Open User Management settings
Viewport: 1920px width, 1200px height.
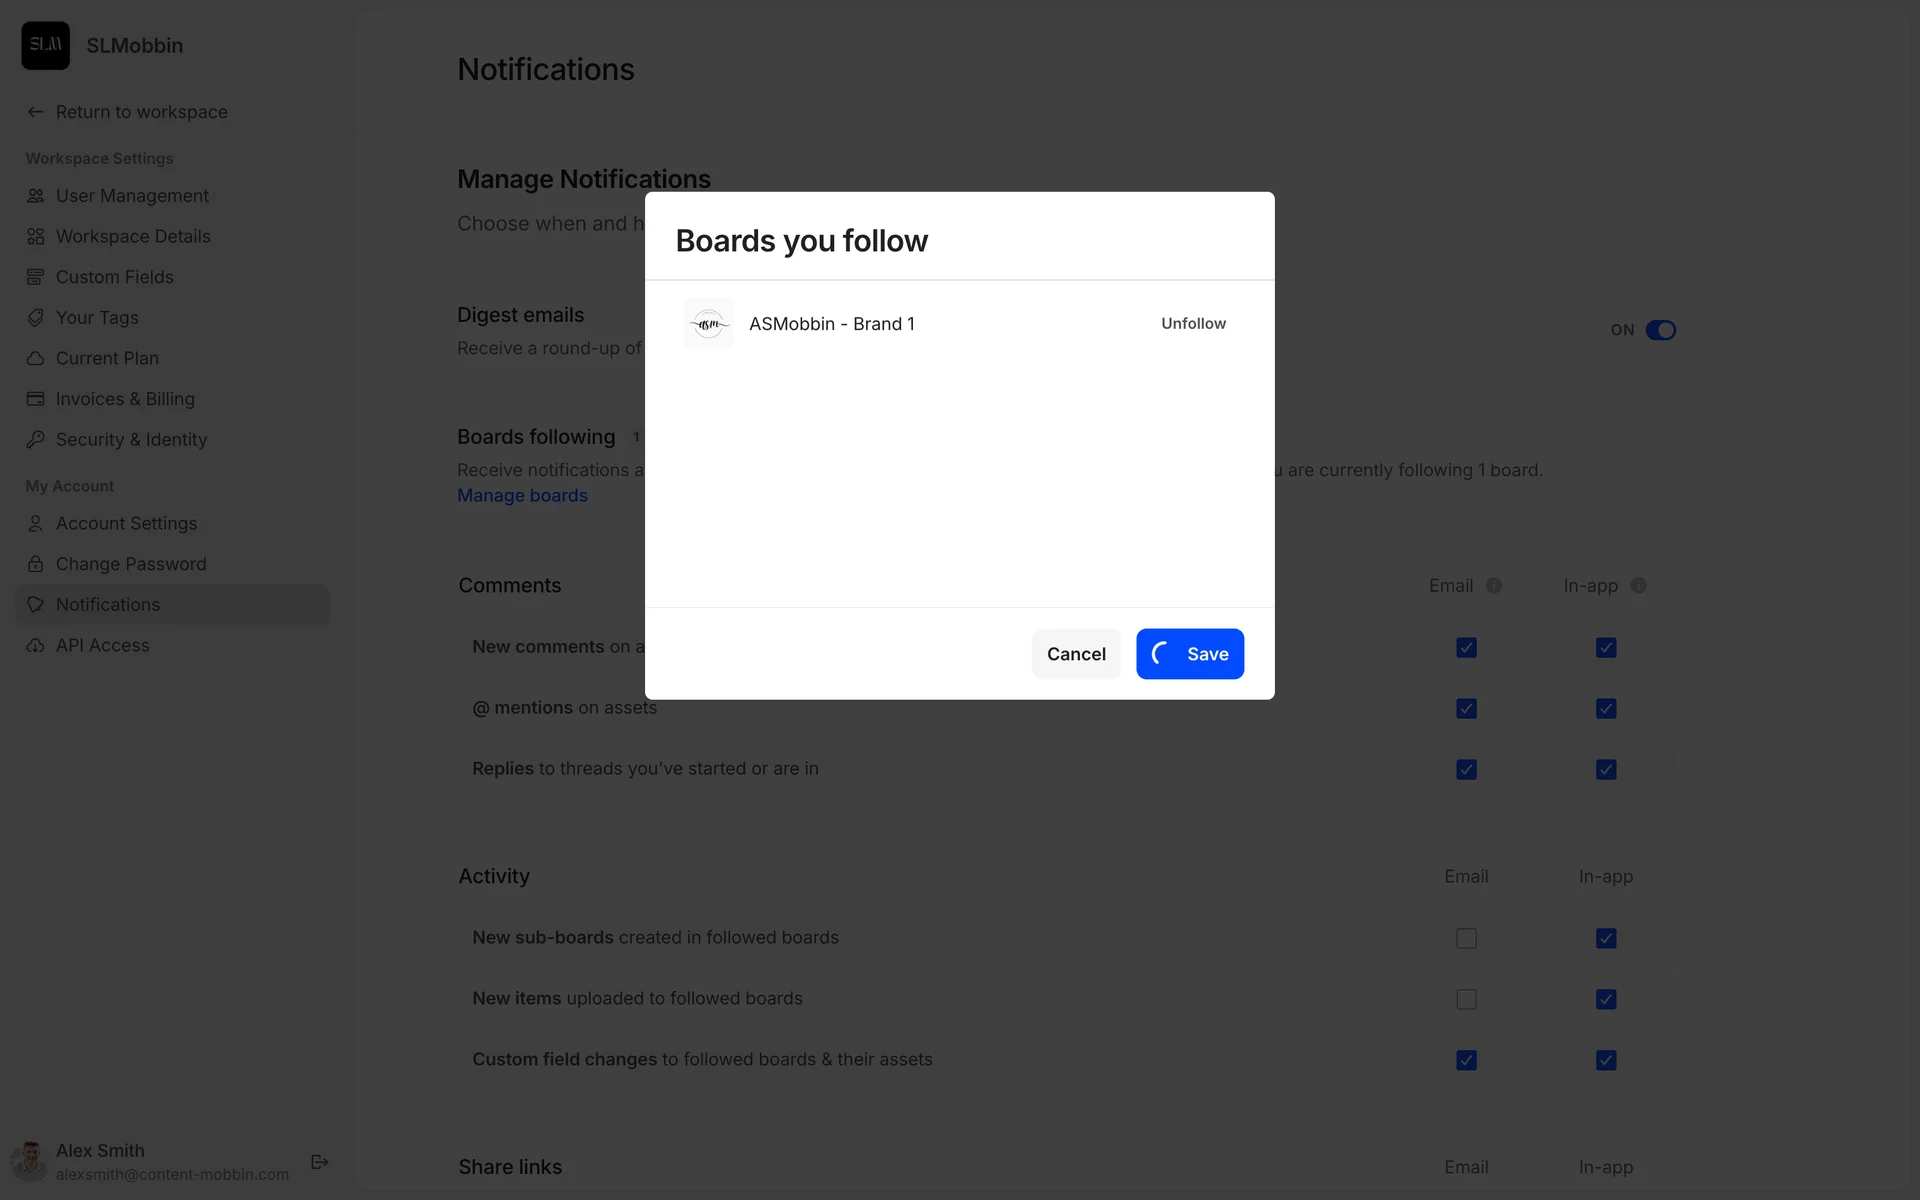pyautogui.click(x=132, y=196)
